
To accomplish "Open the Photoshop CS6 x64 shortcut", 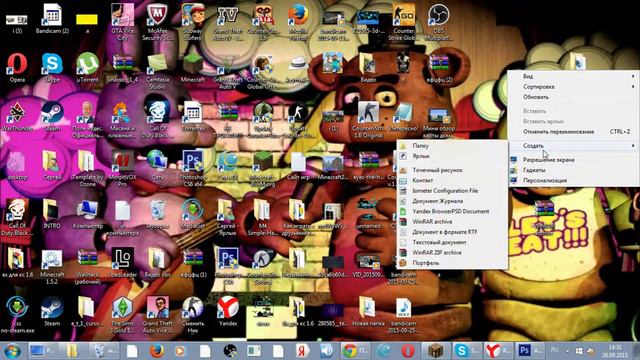I will coord(192,168).
